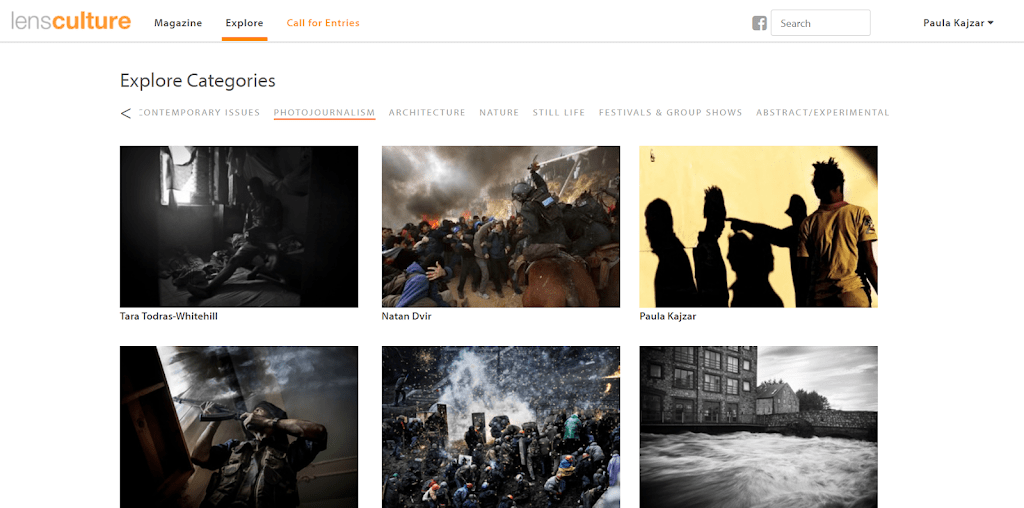Choose the Nature category
The width and height of the screenshot is (1024, 508).
(x=499, y=113)
